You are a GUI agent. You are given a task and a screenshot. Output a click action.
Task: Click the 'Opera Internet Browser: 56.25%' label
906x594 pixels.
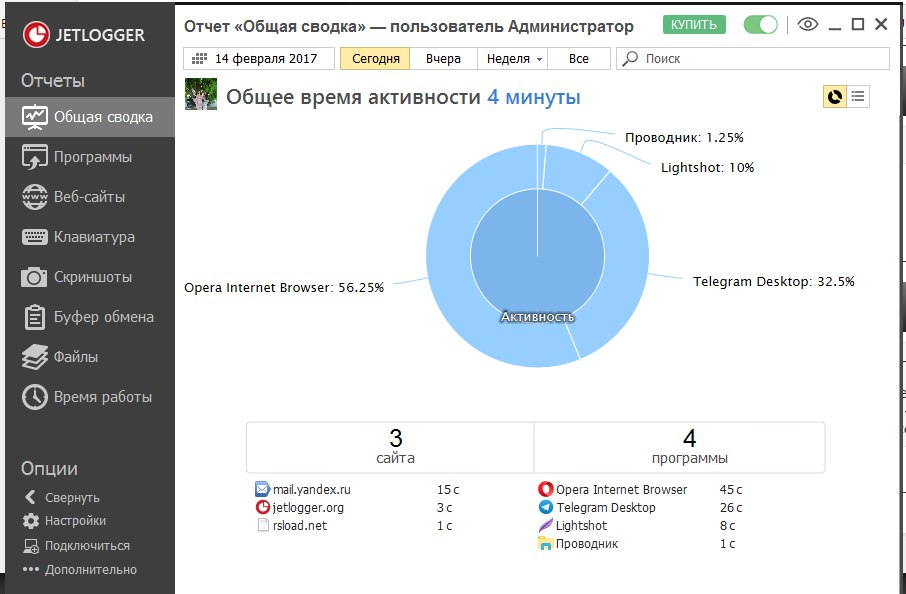click(284, 288)
